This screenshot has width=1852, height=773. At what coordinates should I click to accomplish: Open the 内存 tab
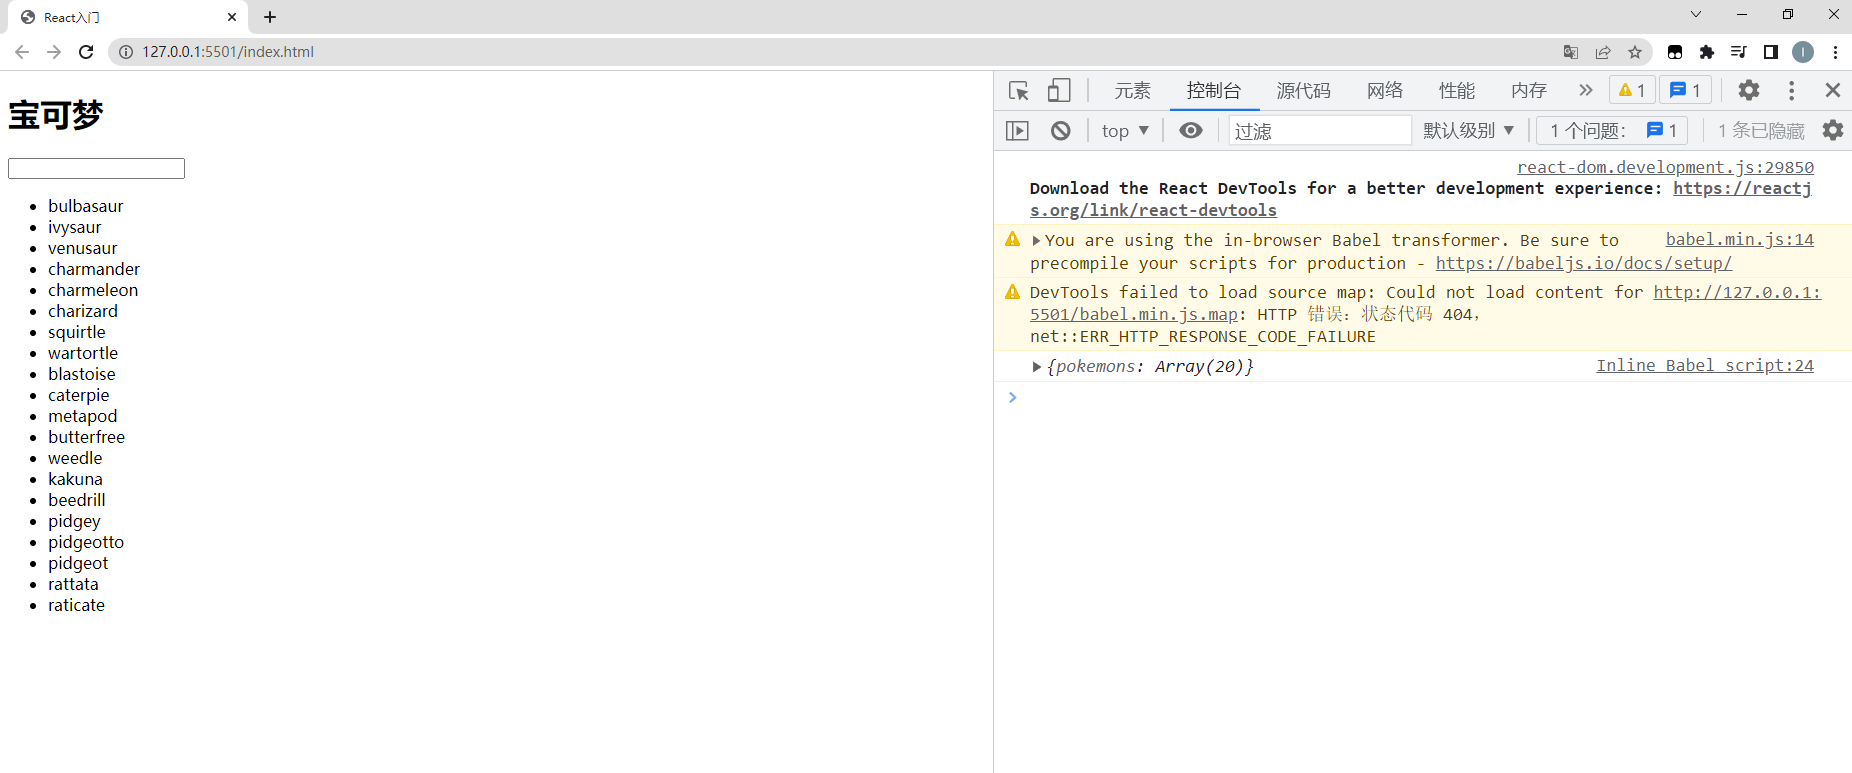coord(1529,91)
